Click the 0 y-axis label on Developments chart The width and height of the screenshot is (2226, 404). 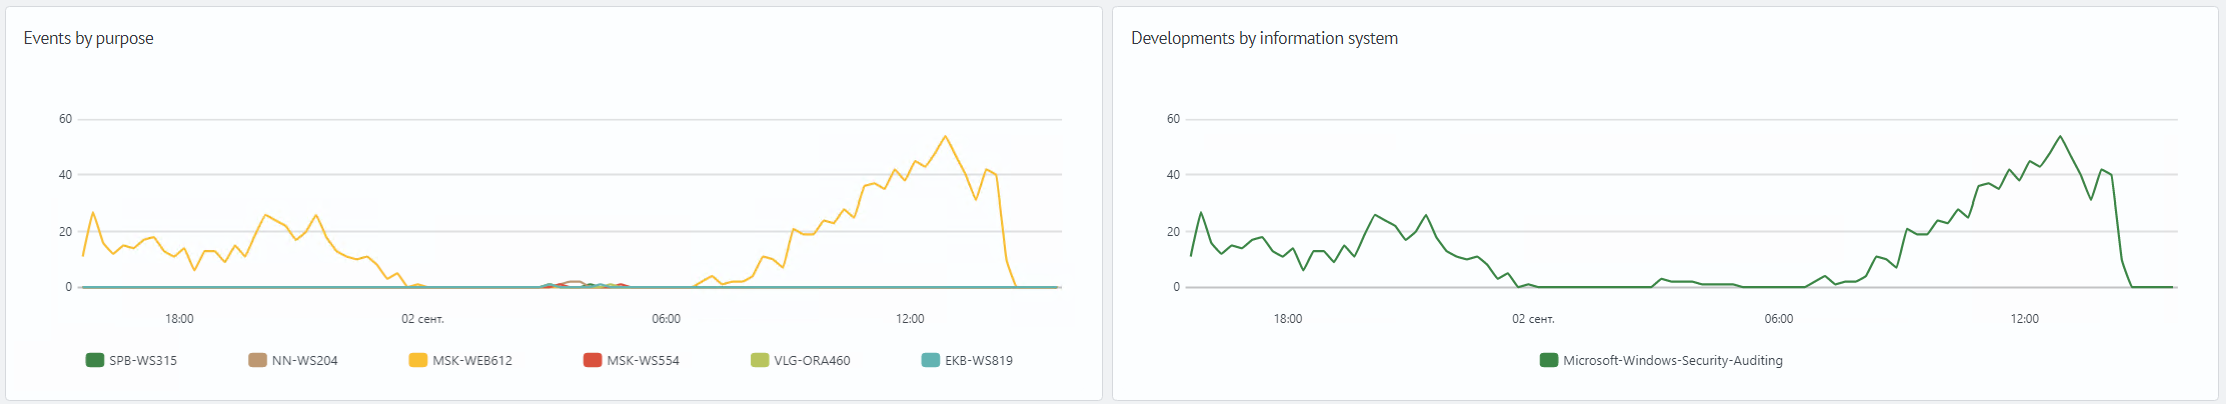[1177, 287]
